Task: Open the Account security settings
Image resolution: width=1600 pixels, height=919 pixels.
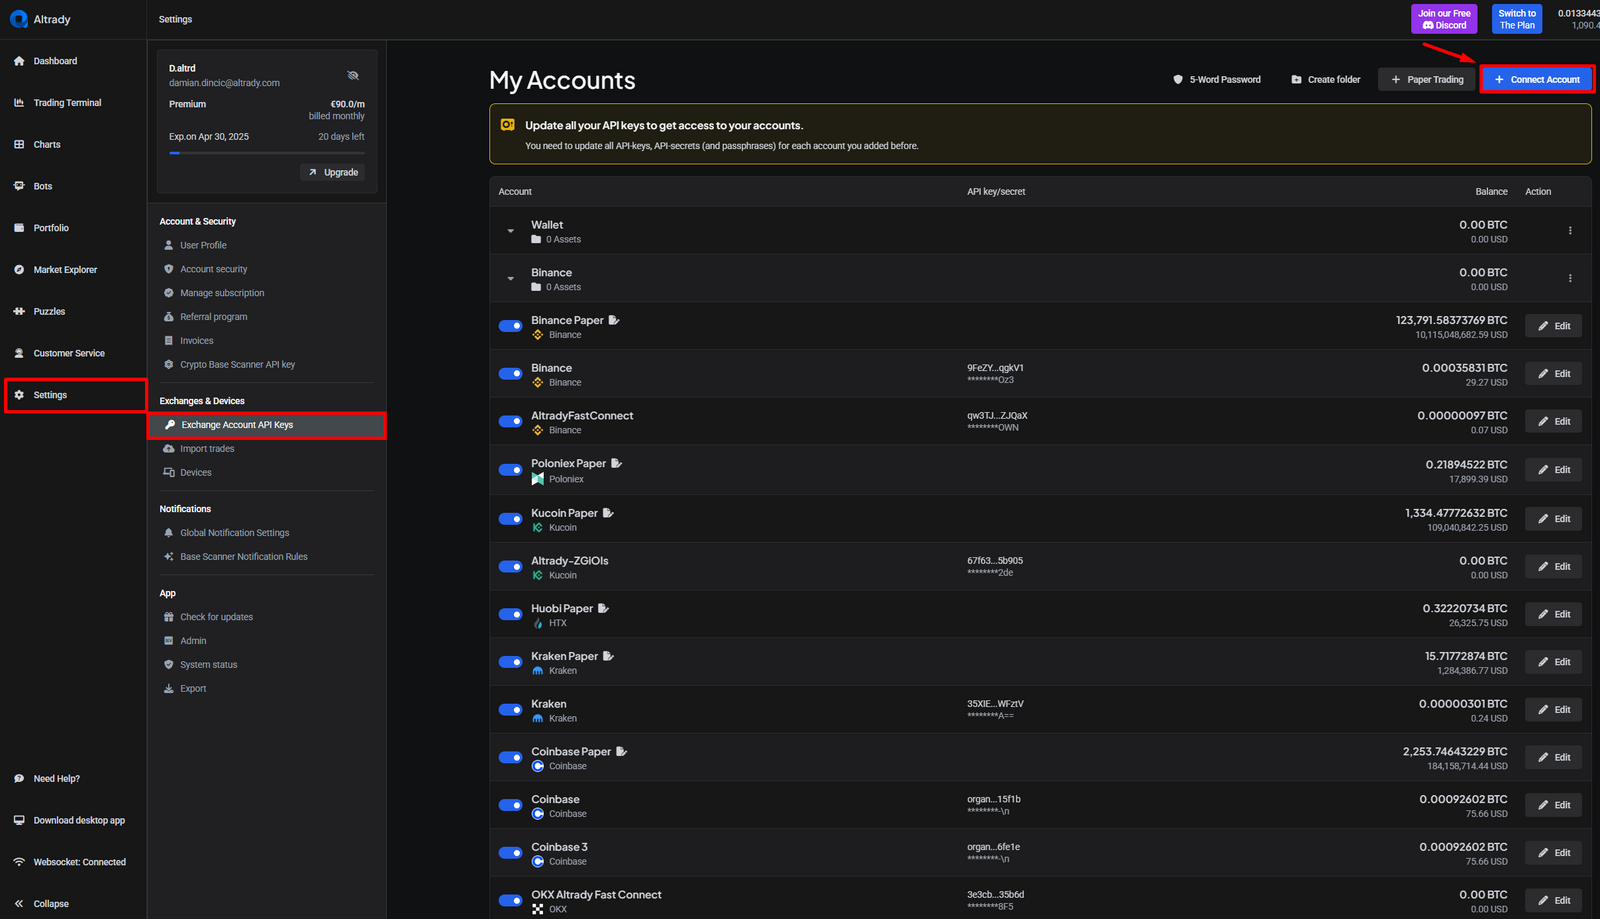Action: click(205, 269)
